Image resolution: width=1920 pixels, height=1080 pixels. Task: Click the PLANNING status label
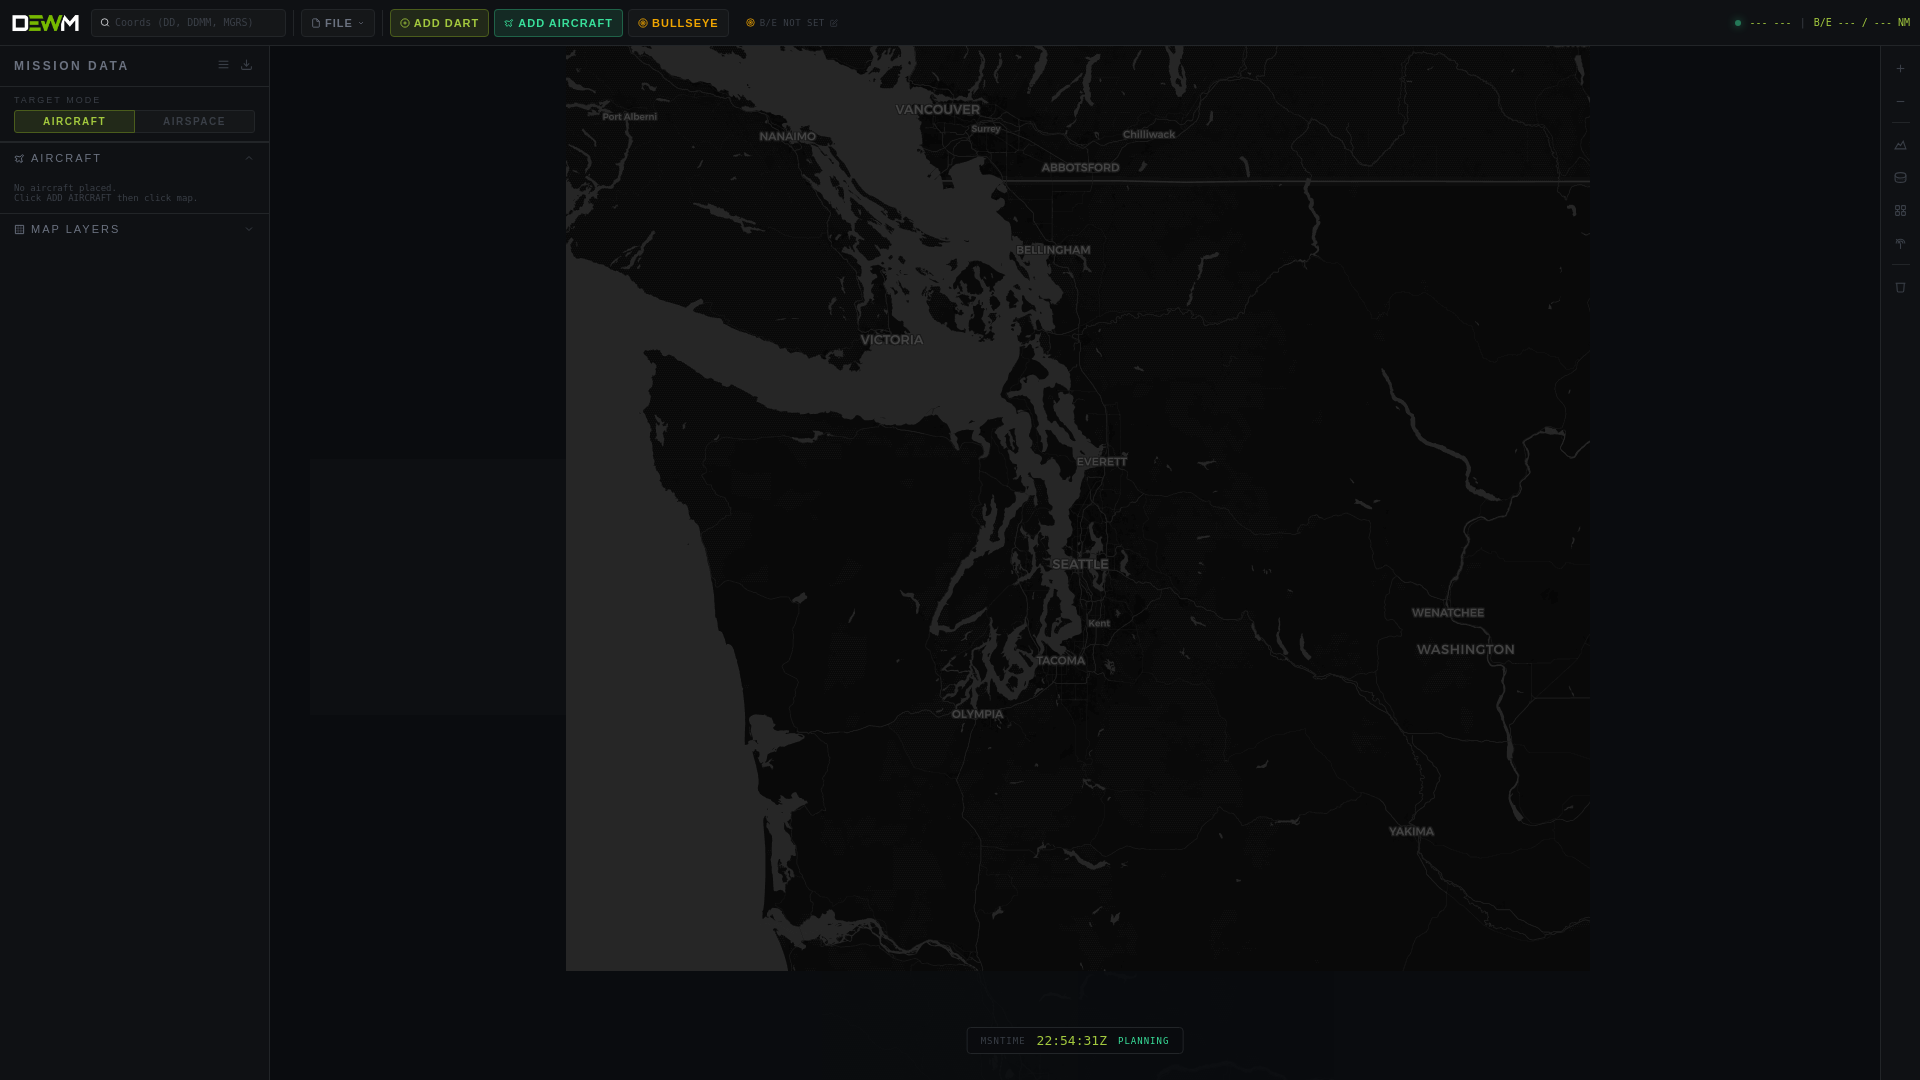click(1143, 1041)
